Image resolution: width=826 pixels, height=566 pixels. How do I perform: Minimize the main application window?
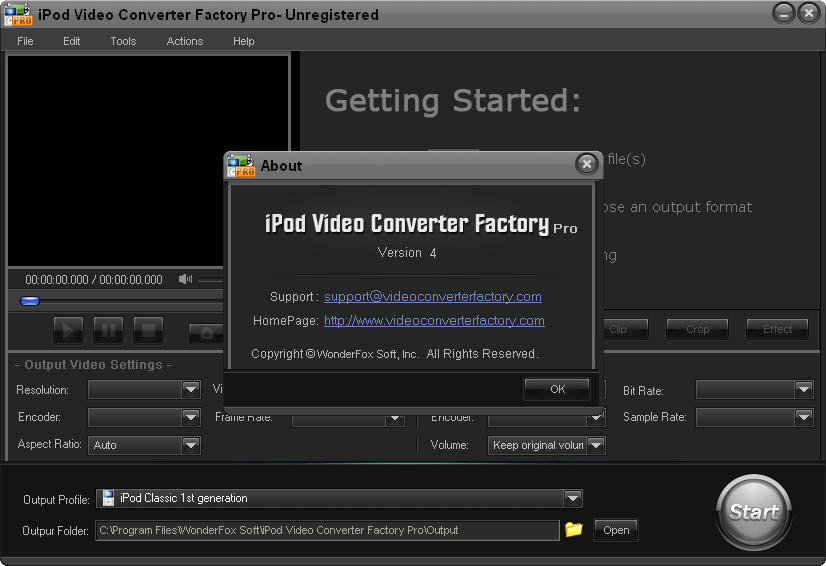[783, 13]
